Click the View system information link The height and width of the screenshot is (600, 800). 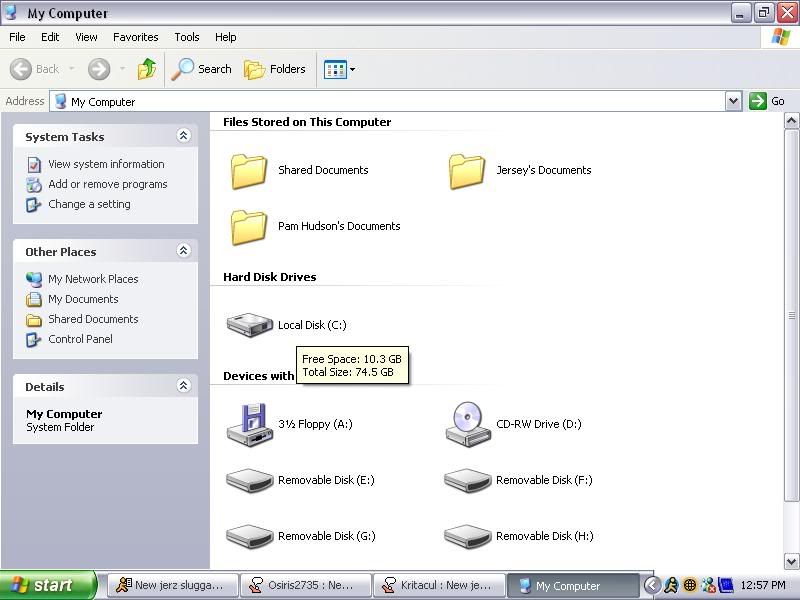pos(106,164)
